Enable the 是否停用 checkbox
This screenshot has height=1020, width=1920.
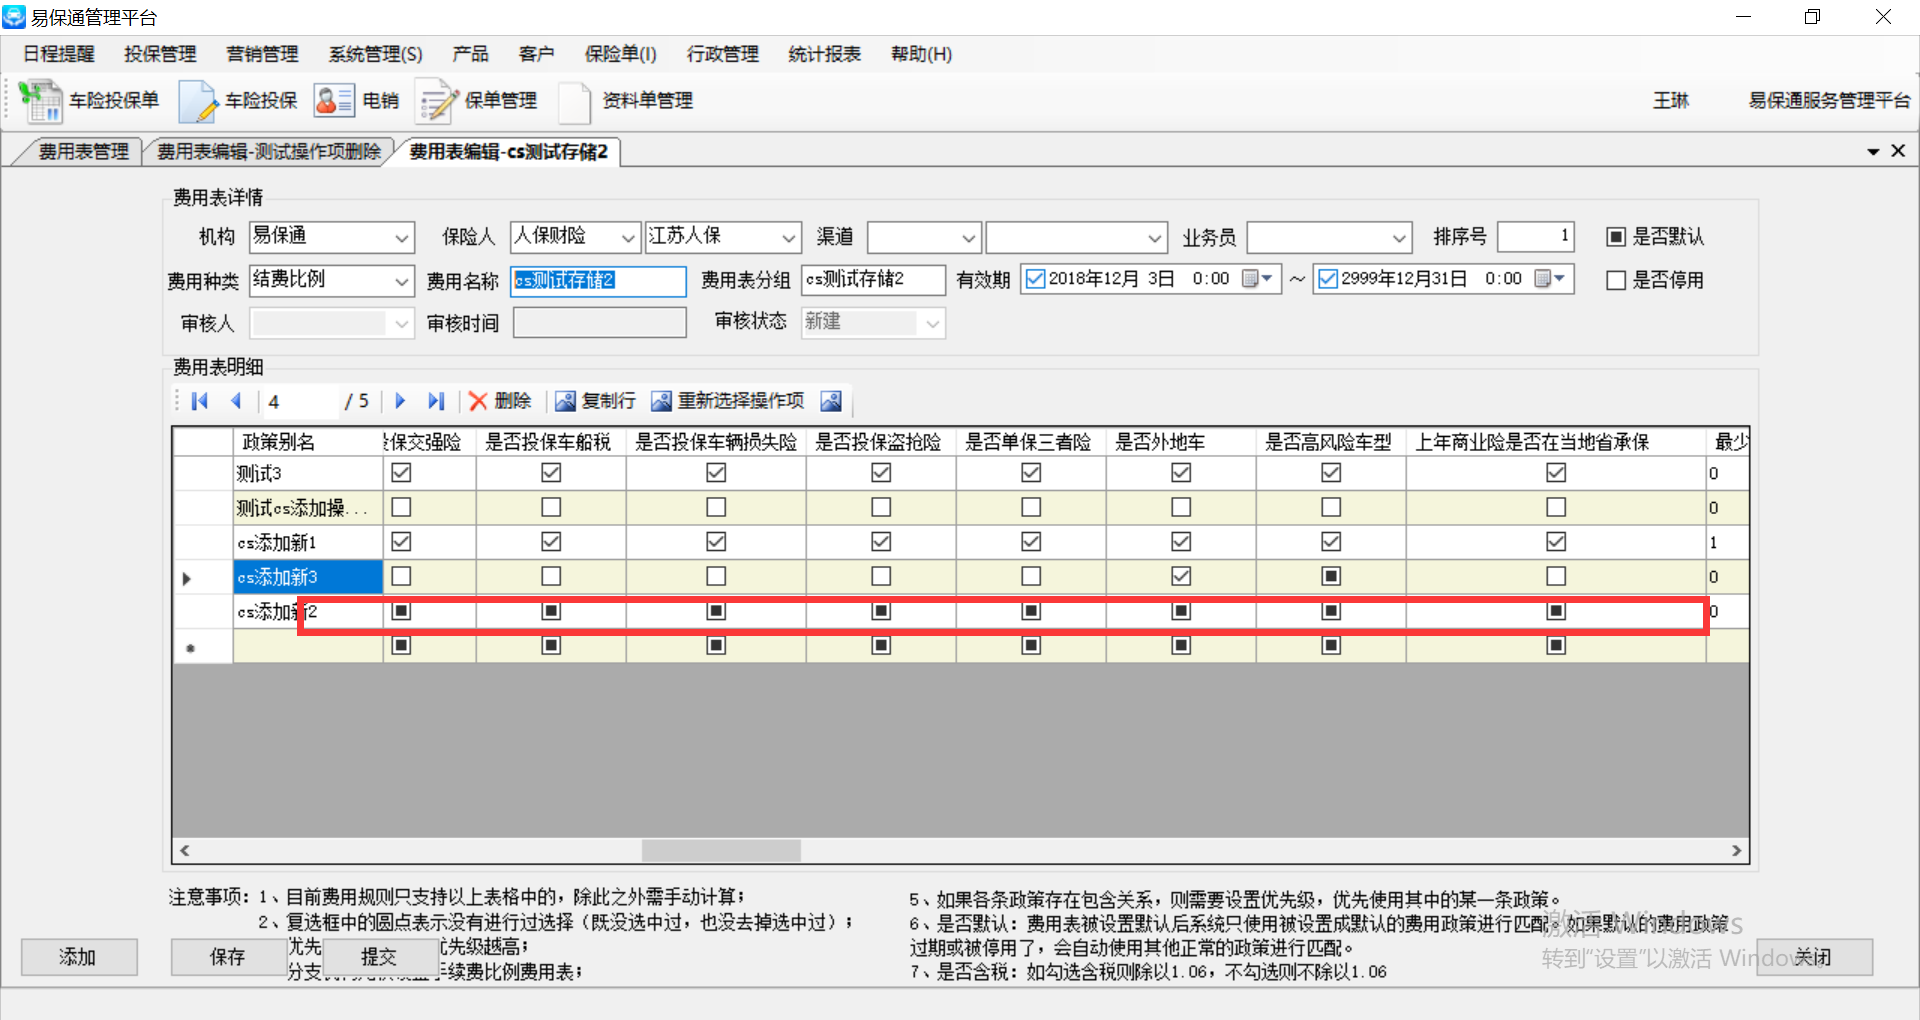[x=1615, y=281]
